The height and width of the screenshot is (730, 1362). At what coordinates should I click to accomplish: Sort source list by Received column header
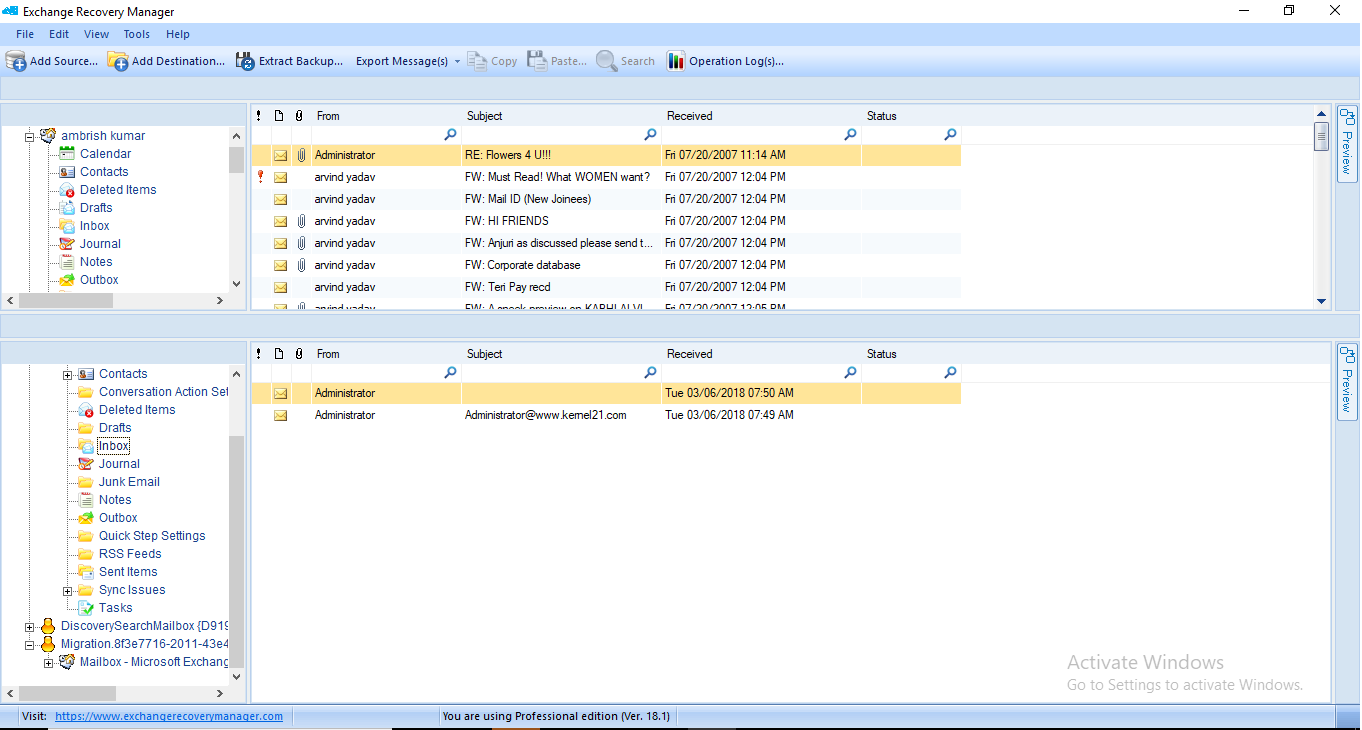tap(761, 116)
